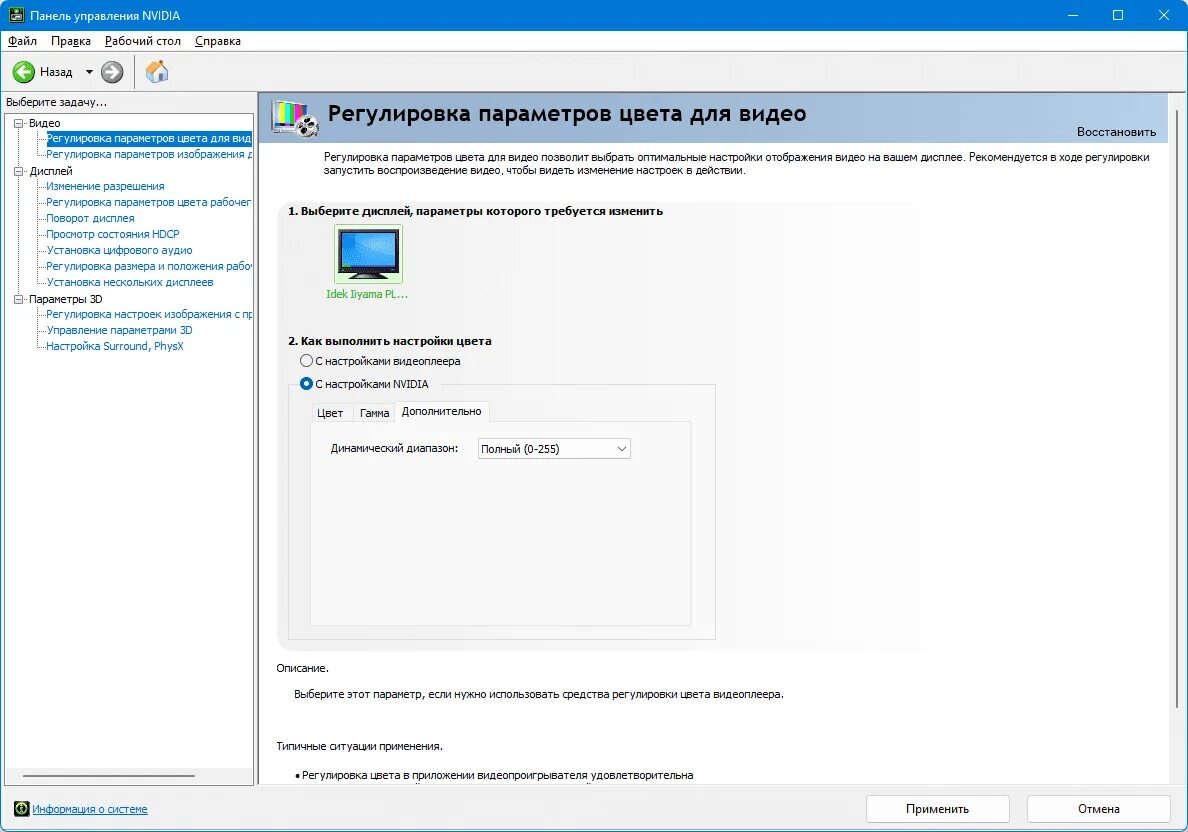Open the Home page icon
Screen dimensions: 1188x832
157,72
